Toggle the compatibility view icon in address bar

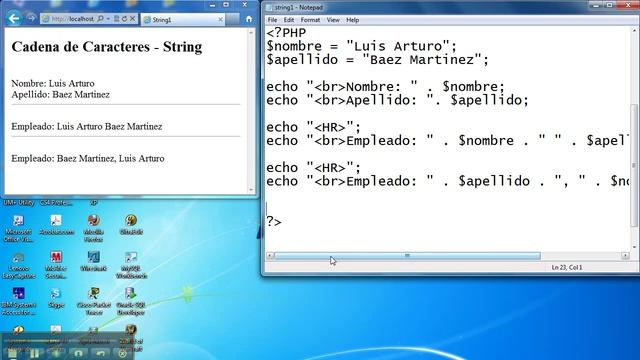pyautogui.click(x=117, y=19)
